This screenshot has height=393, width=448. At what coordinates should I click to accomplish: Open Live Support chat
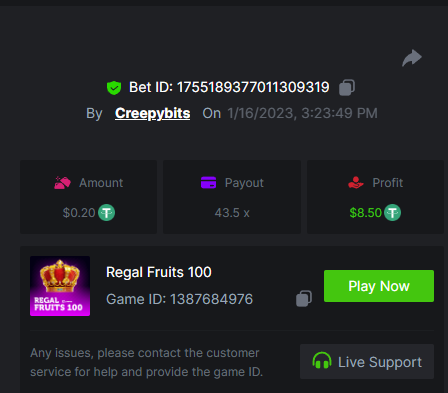pos(367,362)
